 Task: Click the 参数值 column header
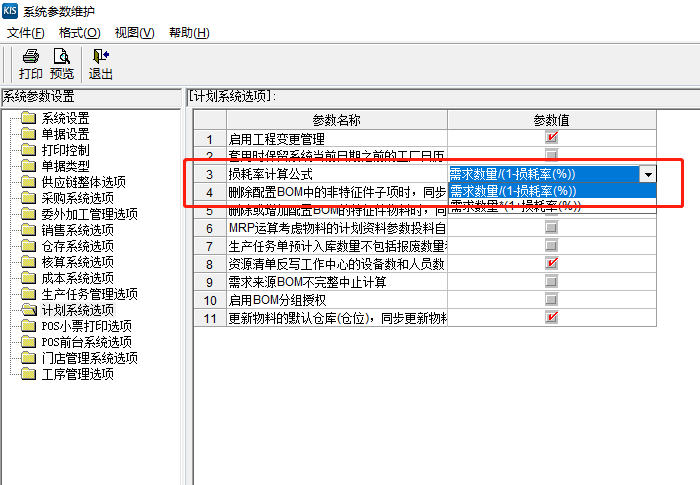[x=552, y=120]
